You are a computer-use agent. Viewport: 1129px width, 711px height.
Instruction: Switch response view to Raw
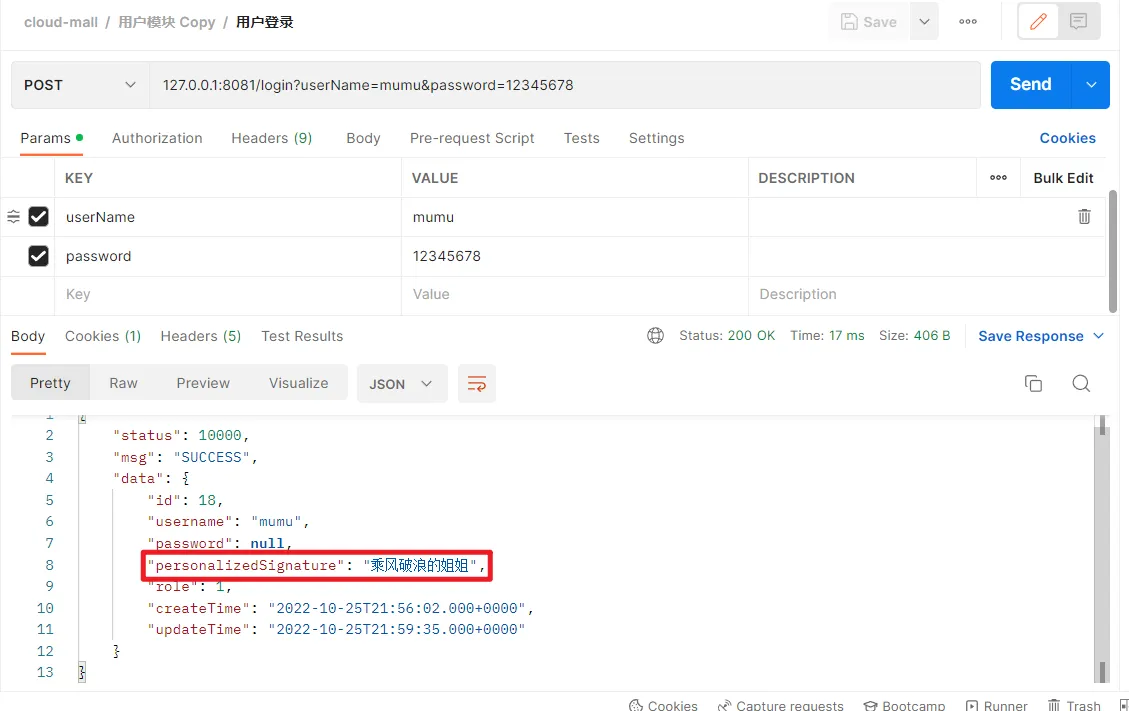pyautogui.click(x=123, y=383)
